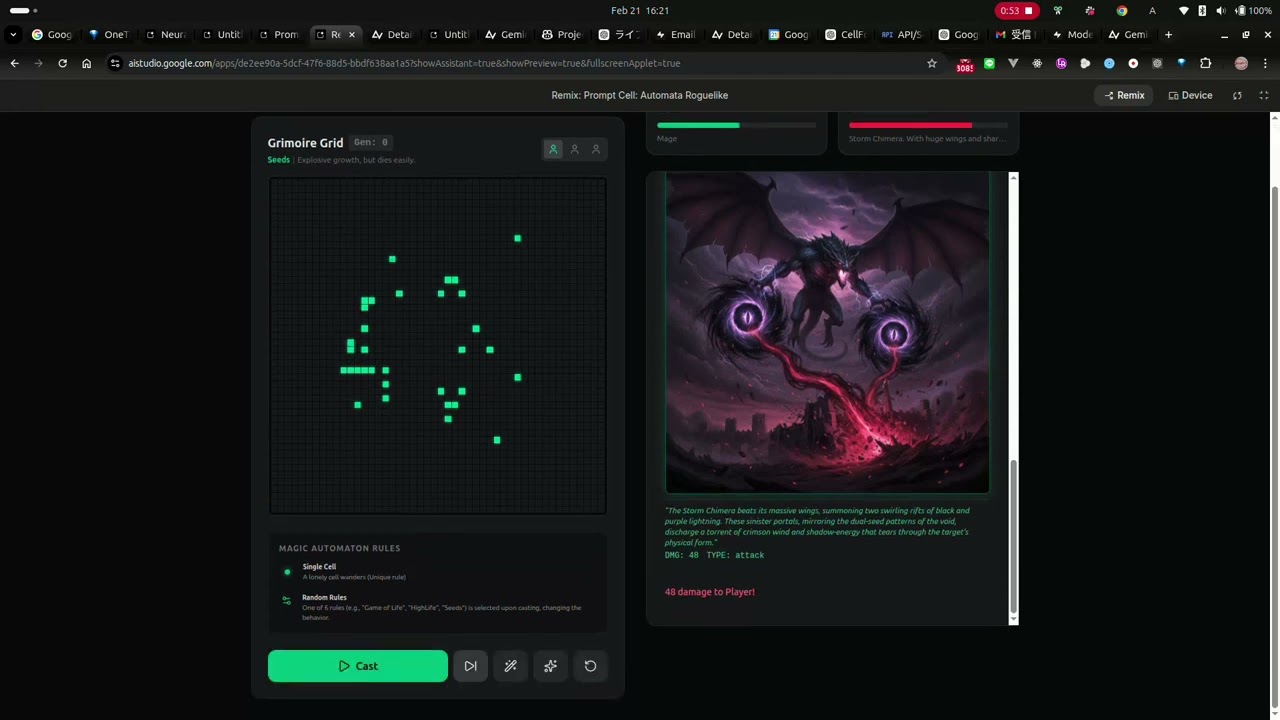Reload the page with the browser refresh icon
This screenshot has width=1280, height=720.
(62, 63)
